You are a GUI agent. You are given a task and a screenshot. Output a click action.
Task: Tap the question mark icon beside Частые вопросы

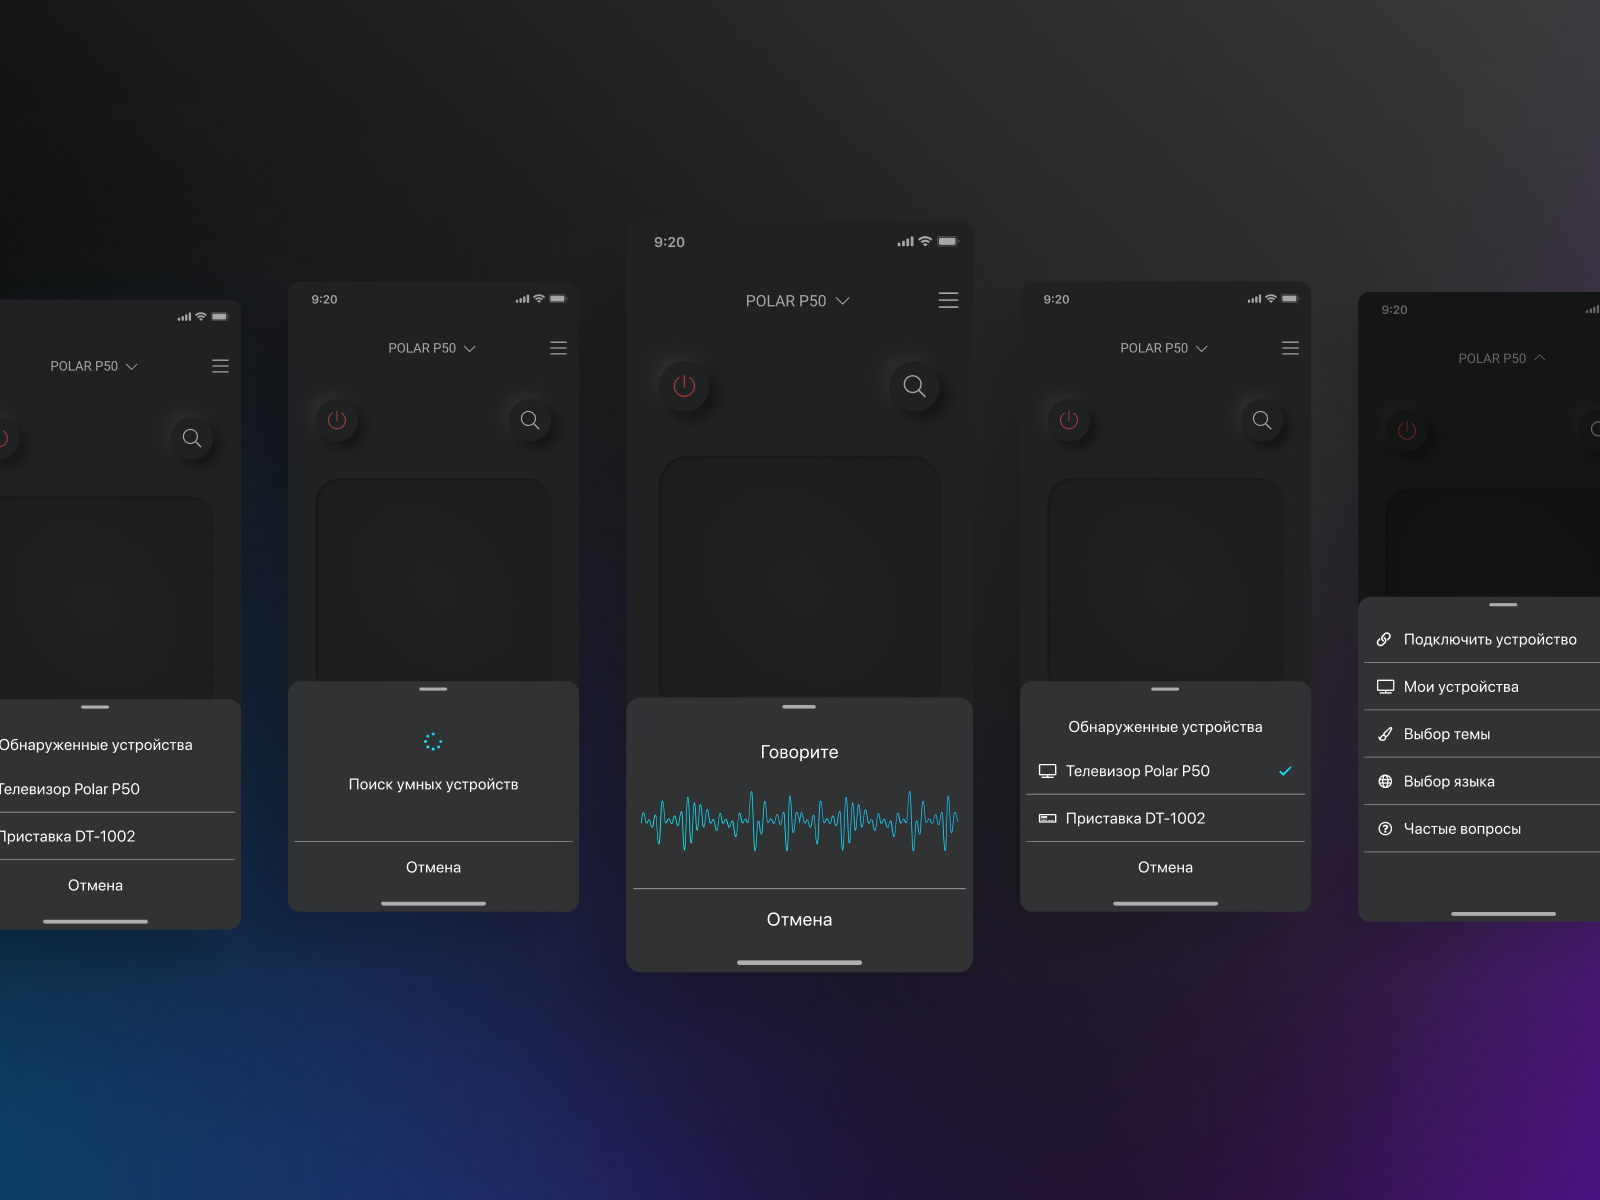tap(1385, 828)
